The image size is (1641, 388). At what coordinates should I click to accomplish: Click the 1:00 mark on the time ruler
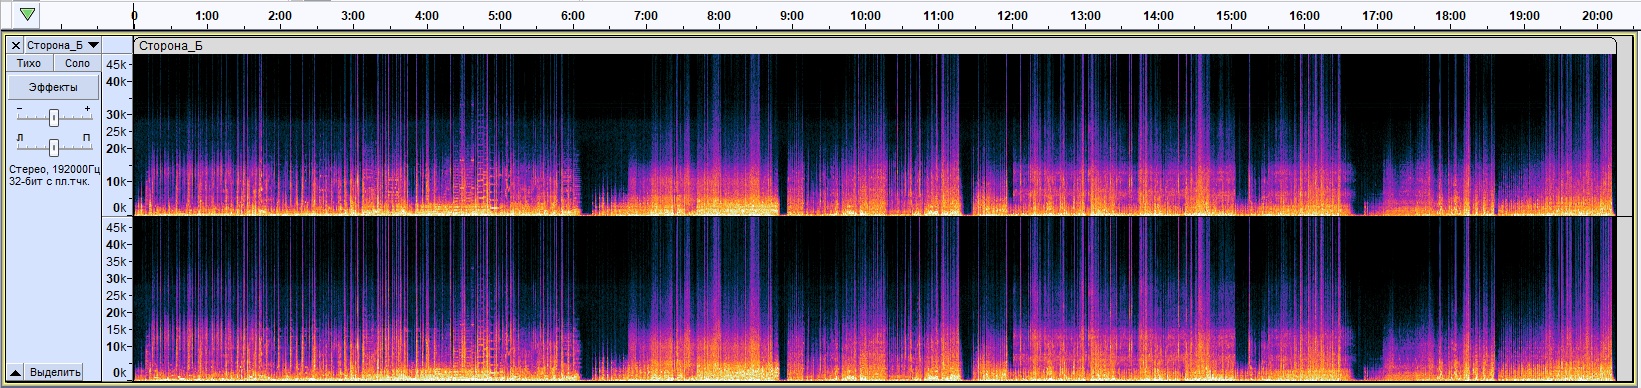pos(207,16)
